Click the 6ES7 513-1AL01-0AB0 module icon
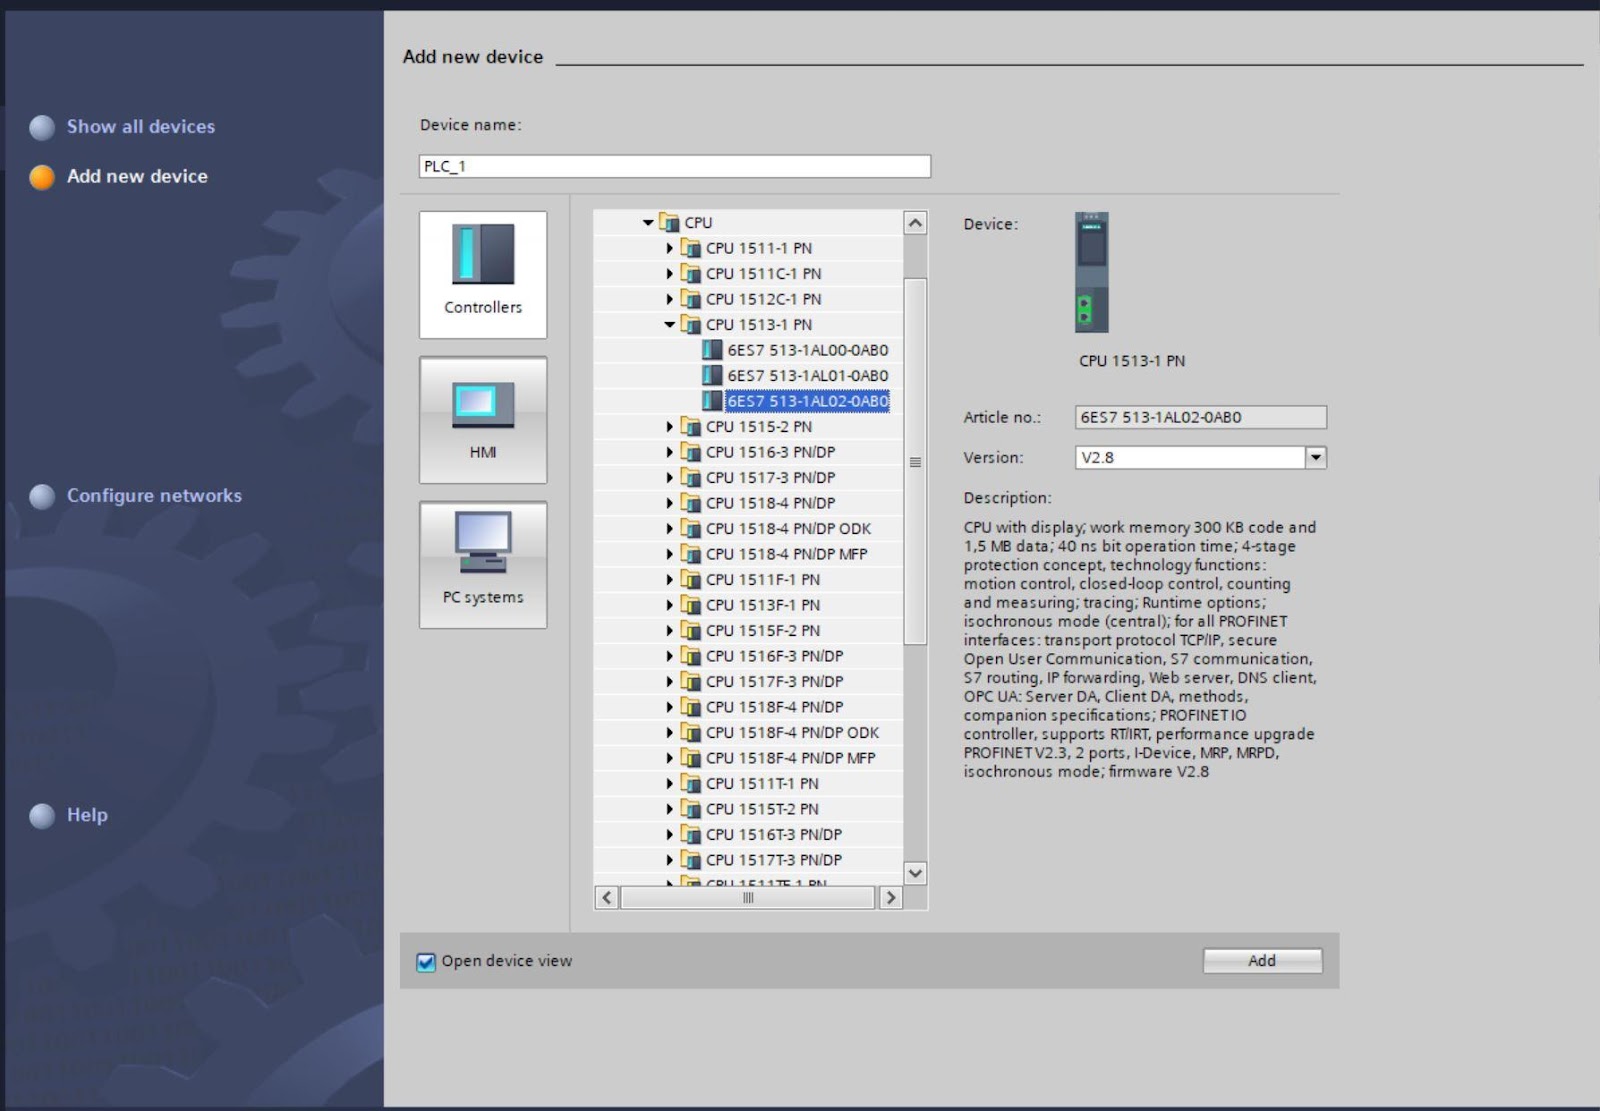The image size is (1600, 1111). coord(712,375)
